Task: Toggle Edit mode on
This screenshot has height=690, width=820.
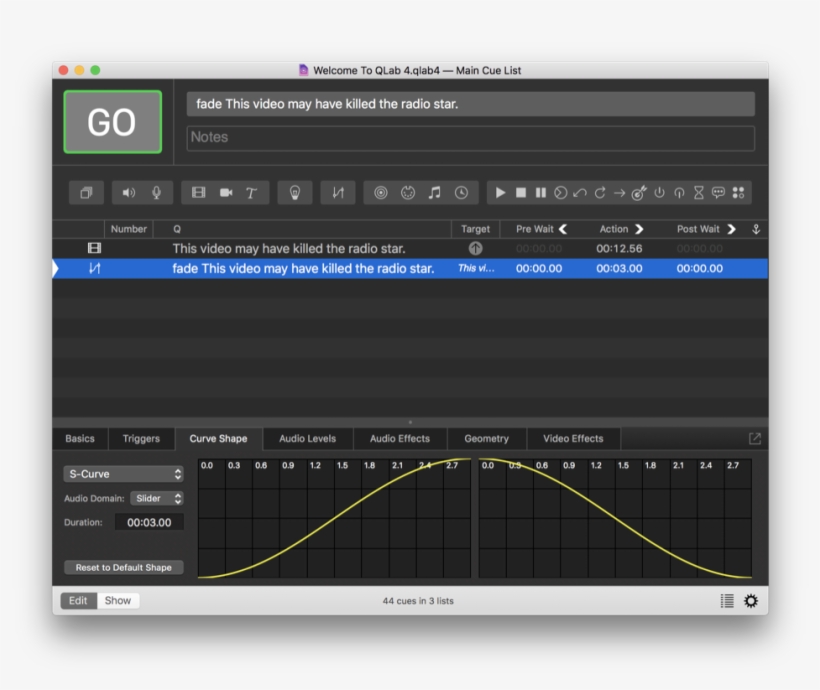Action: click(77, 600)
